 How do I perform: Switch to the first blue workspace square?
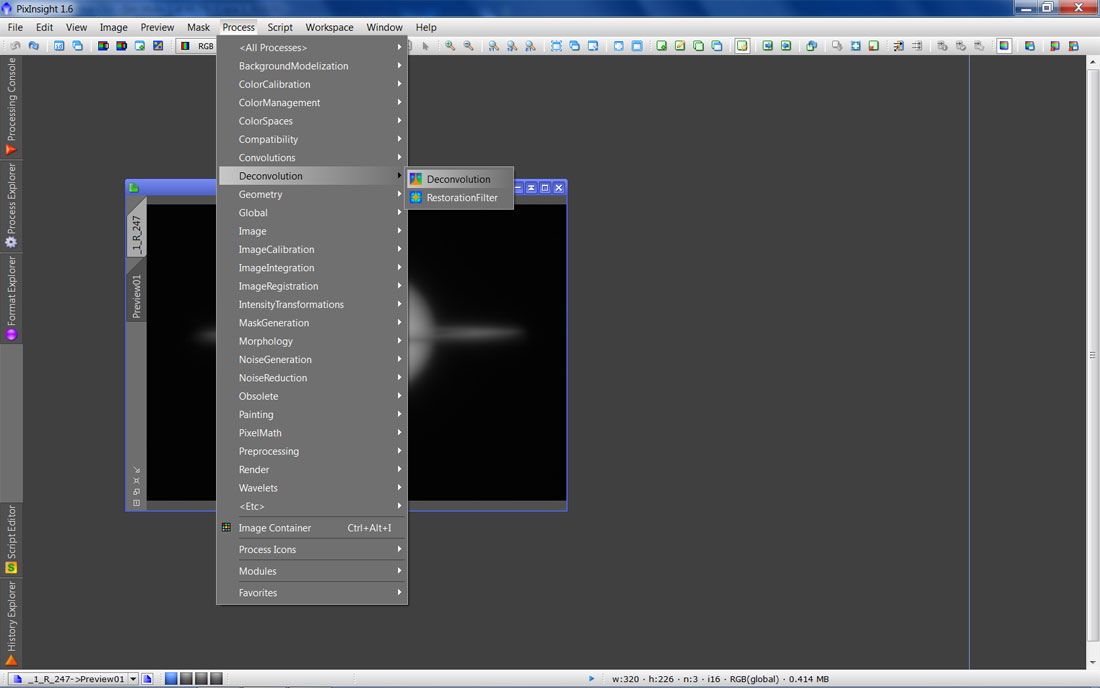(171, 679)
